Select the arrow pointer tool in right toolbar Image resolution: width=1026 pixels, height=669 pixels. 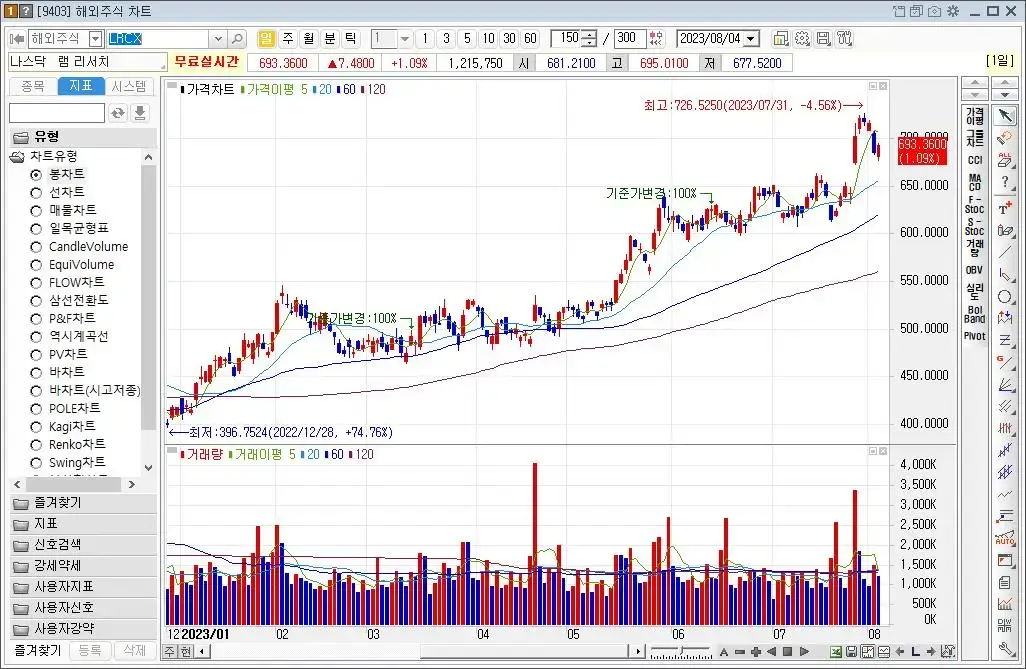pos(1005,117)
